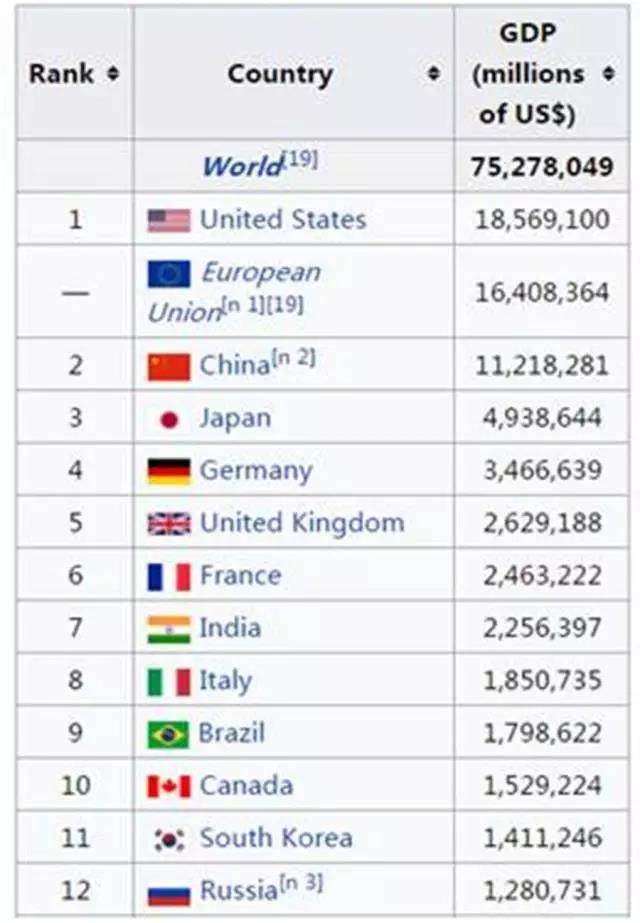Click the United States flag icon
The height and width of the screenshot is (923, 640).
[169, 220]
